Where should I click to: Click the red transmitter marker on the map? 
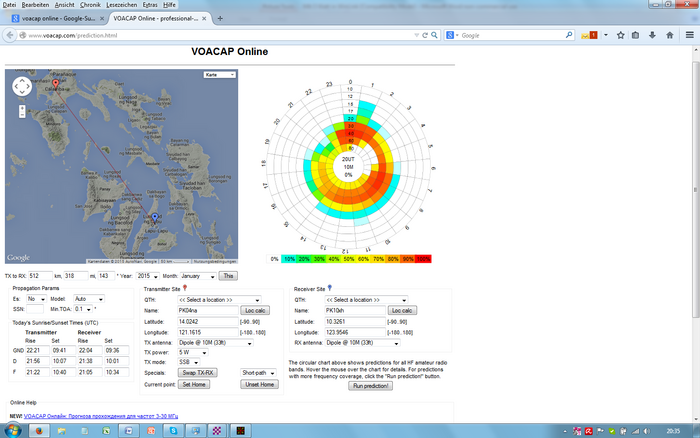click(x=55, y=83)
